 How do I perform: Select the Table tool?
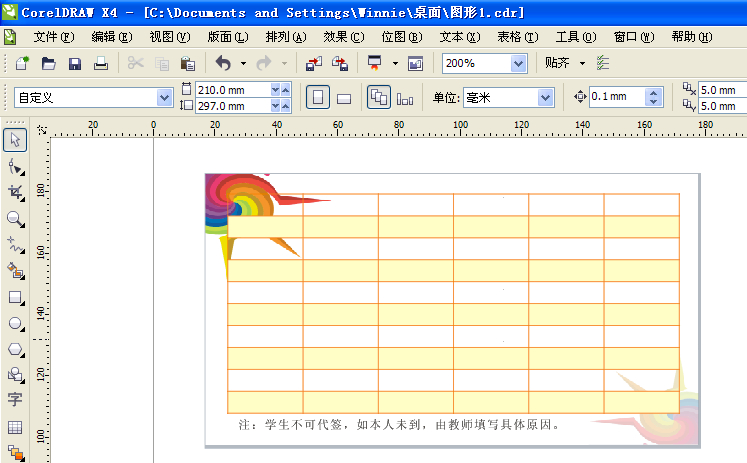[x=15, y=427]
